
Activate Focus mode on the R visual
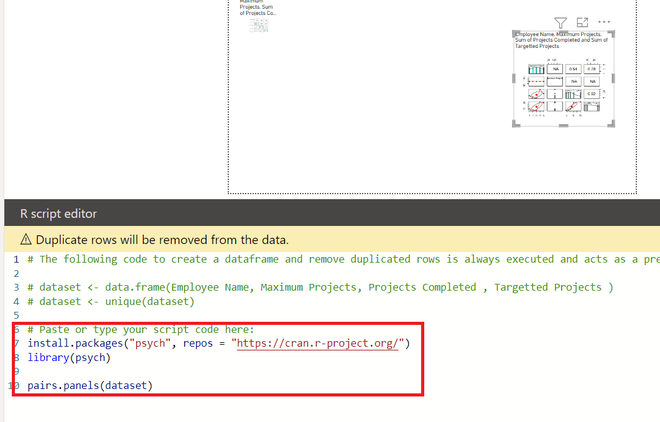582,22
